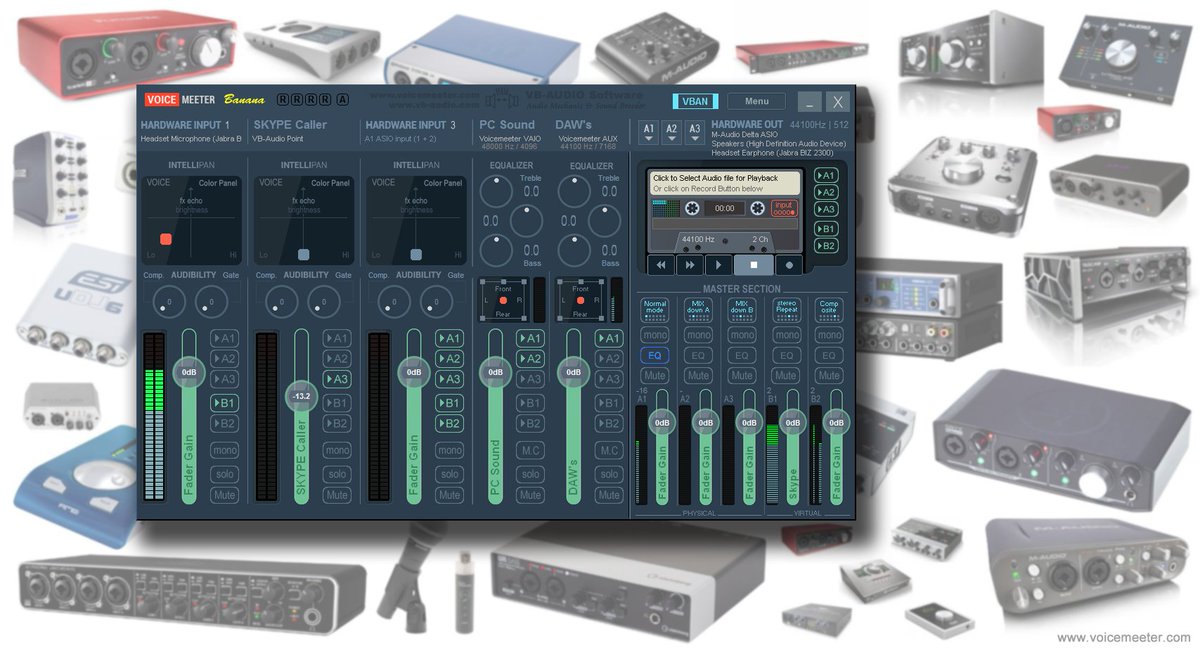Switch bus A1 'Normal mode' selector
Image resolution: width=1200 pixels, height=650 pixels.
point(655,309)
